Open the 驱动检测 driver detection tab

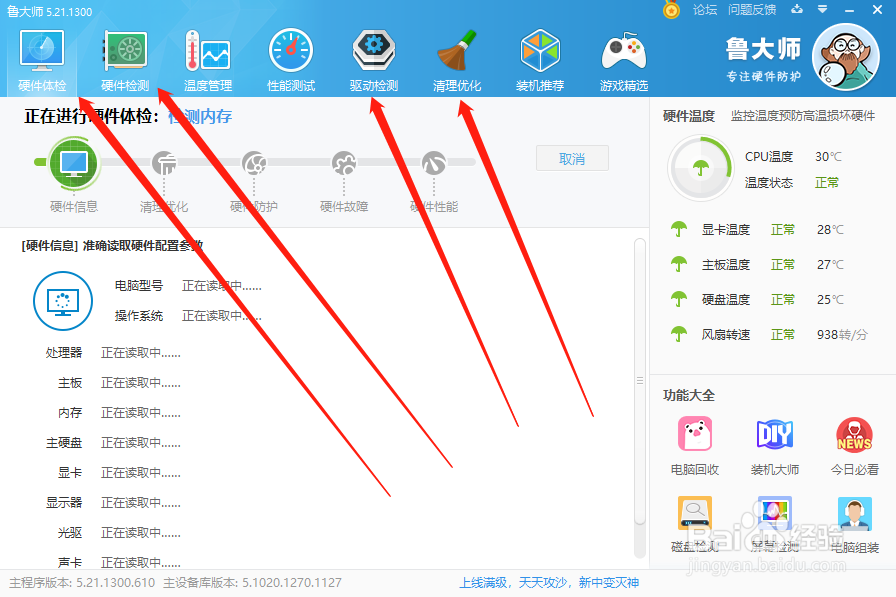click(374, 61)
